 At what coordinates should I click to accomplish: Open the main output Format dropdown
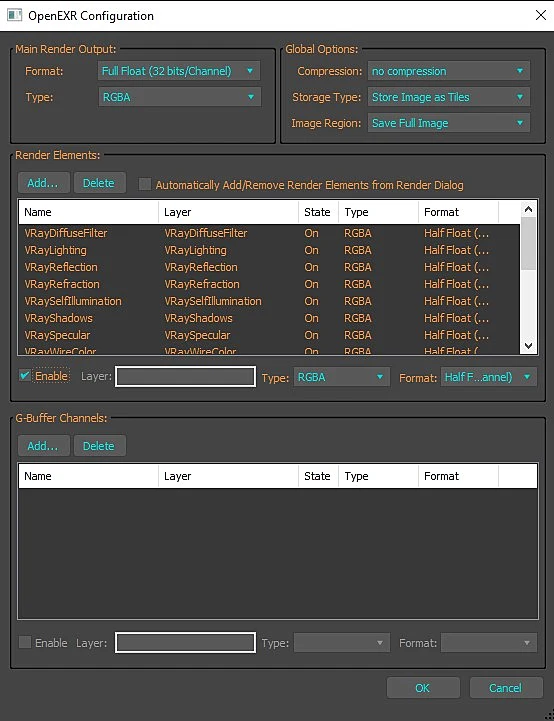click(179, 71)
